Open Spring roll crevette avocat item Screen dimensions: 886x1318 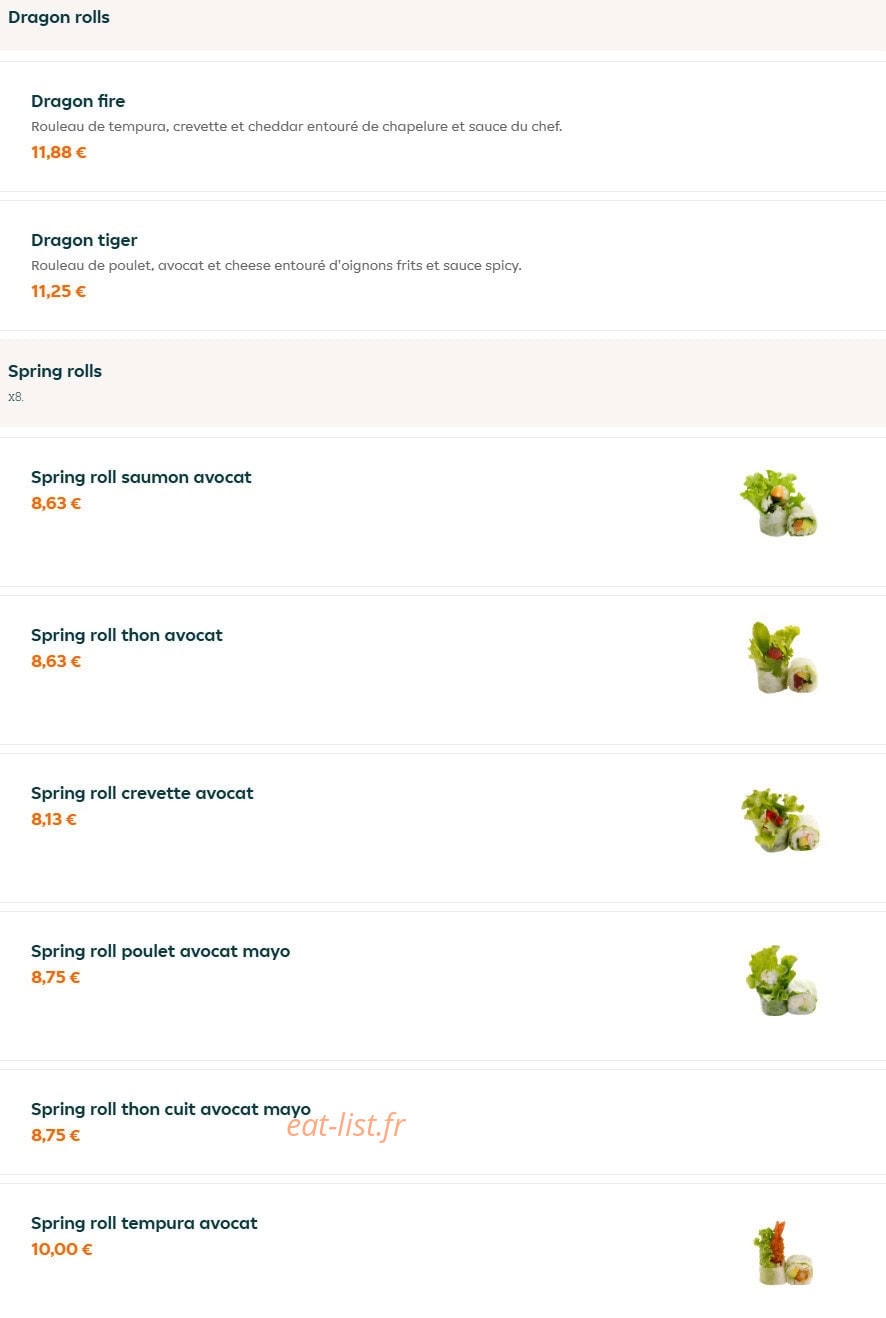point(443,828)
